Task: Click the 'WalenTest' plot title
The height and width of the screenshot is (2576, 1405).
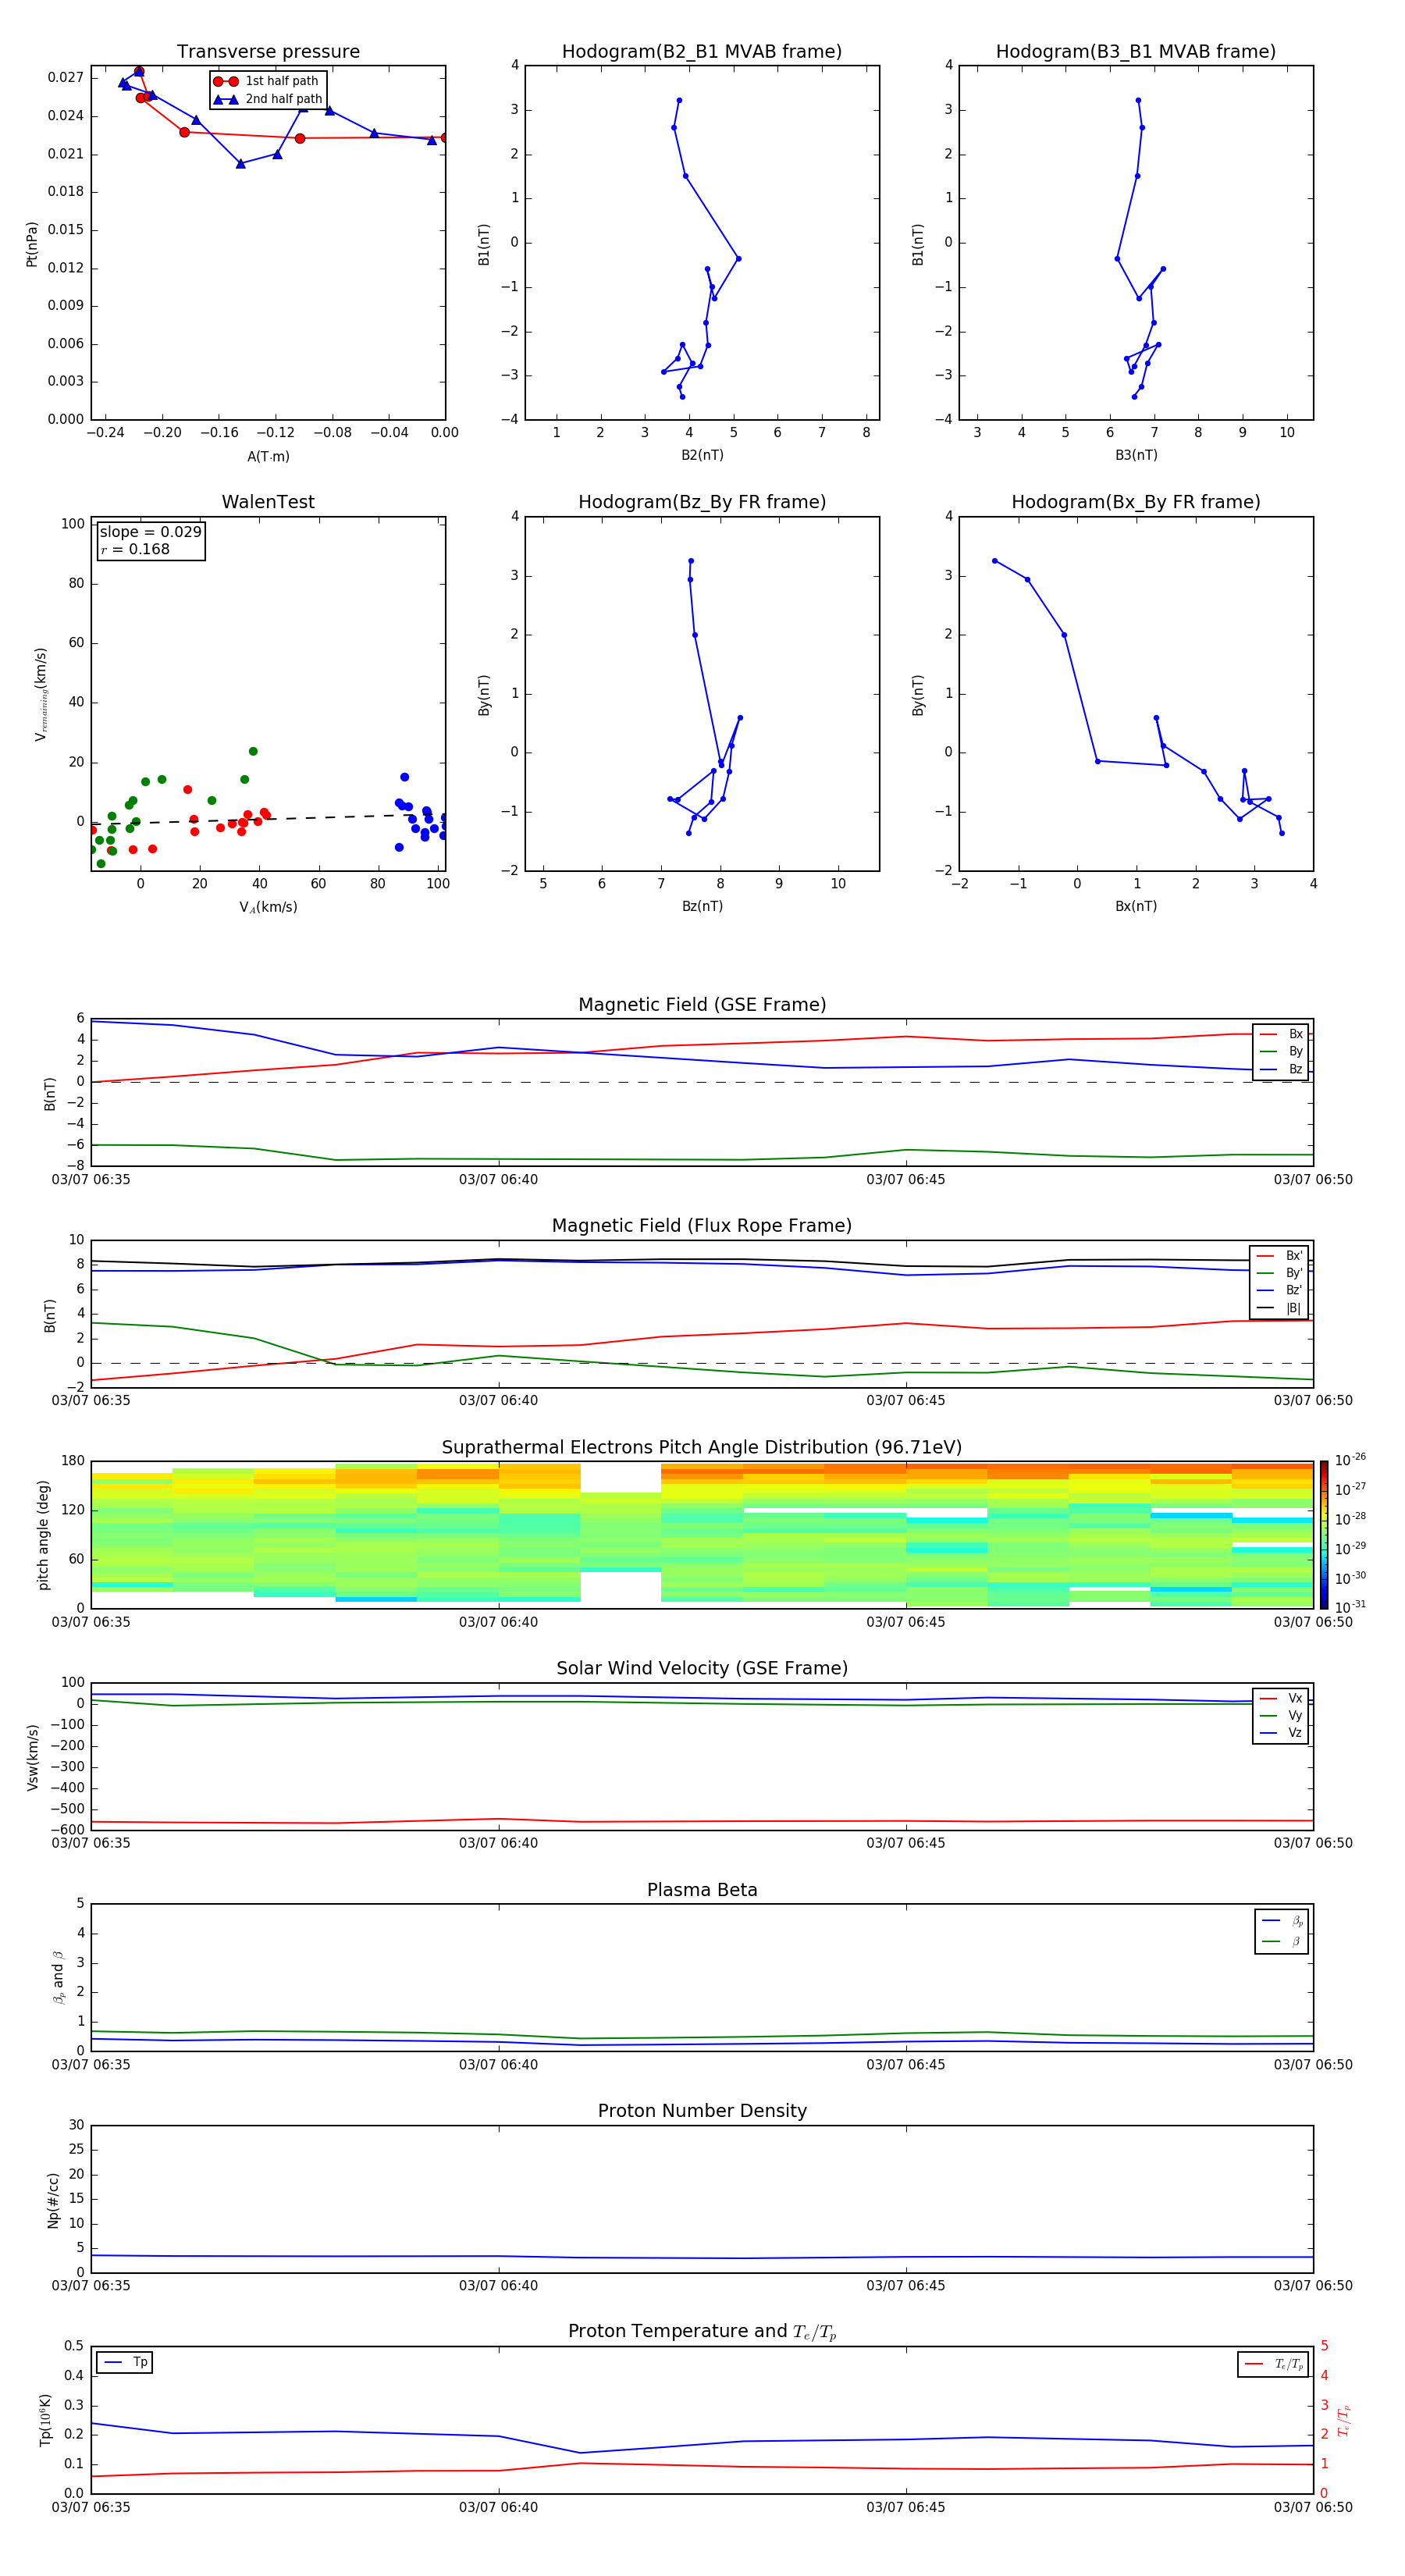Action: [x=268, y=502]
